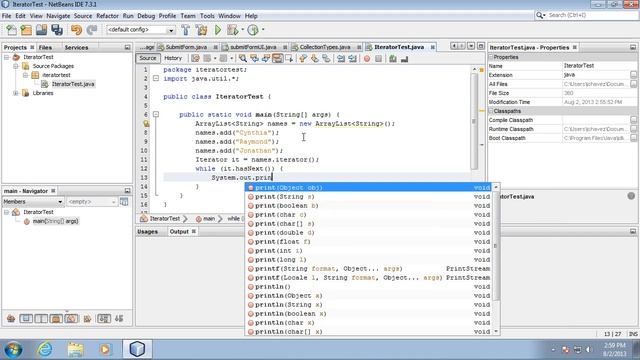Click the Stop Macro Recording icon
This screenshot has height=360, width=640.
click(x=378, y=59)
